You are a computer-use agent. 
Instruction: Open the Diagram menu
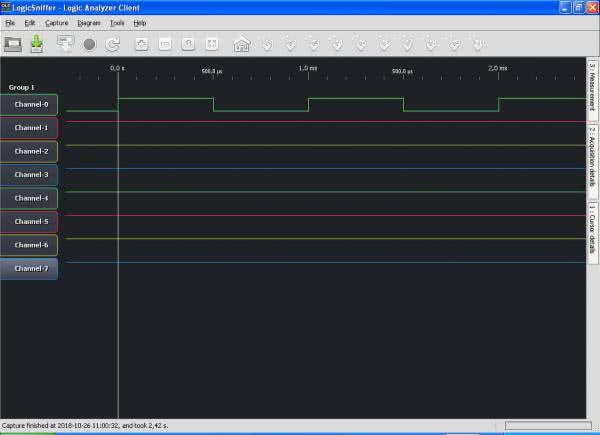[89, 22]
